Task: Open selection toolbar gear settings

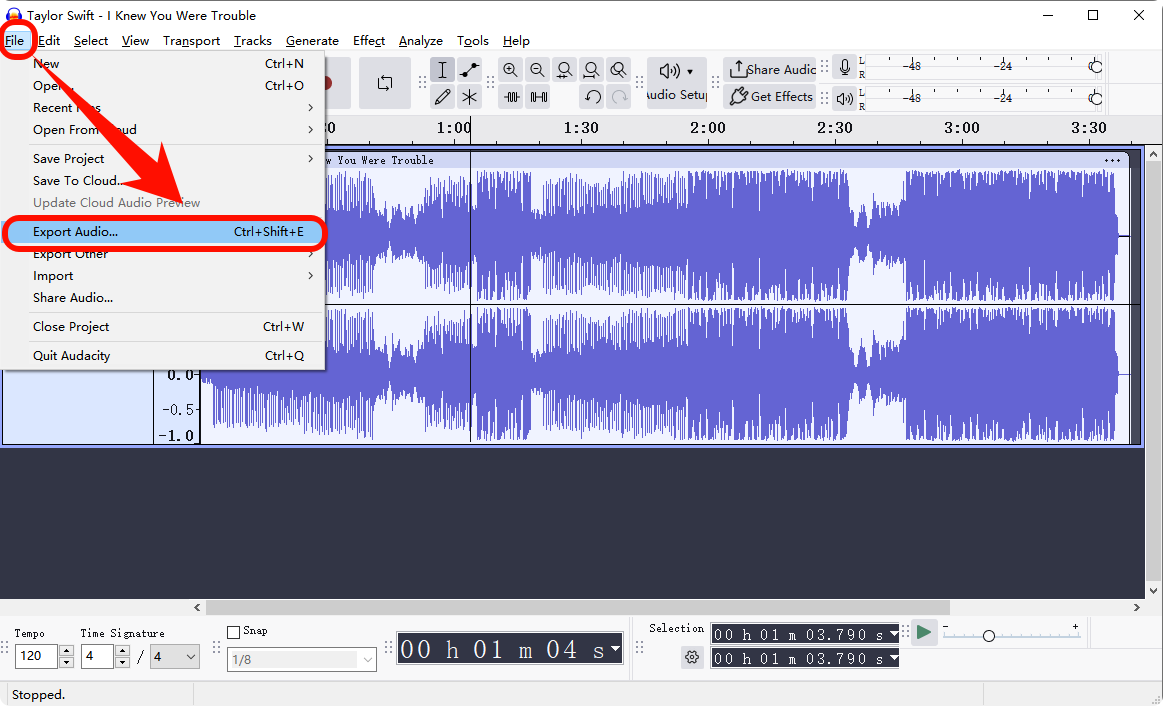Action: coord(692,657)
